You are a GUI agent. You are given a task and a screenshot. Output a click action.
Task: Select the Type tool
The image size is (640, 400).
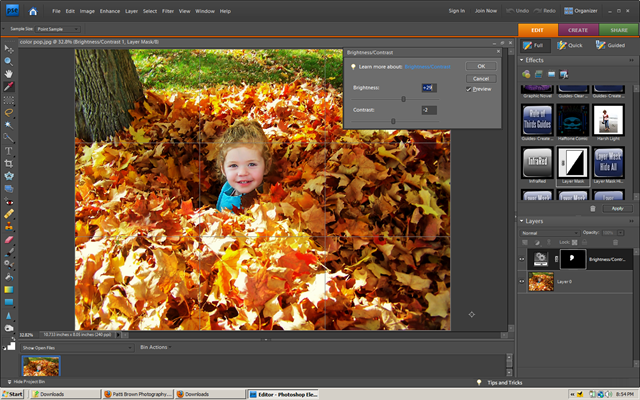coord(9,151)
